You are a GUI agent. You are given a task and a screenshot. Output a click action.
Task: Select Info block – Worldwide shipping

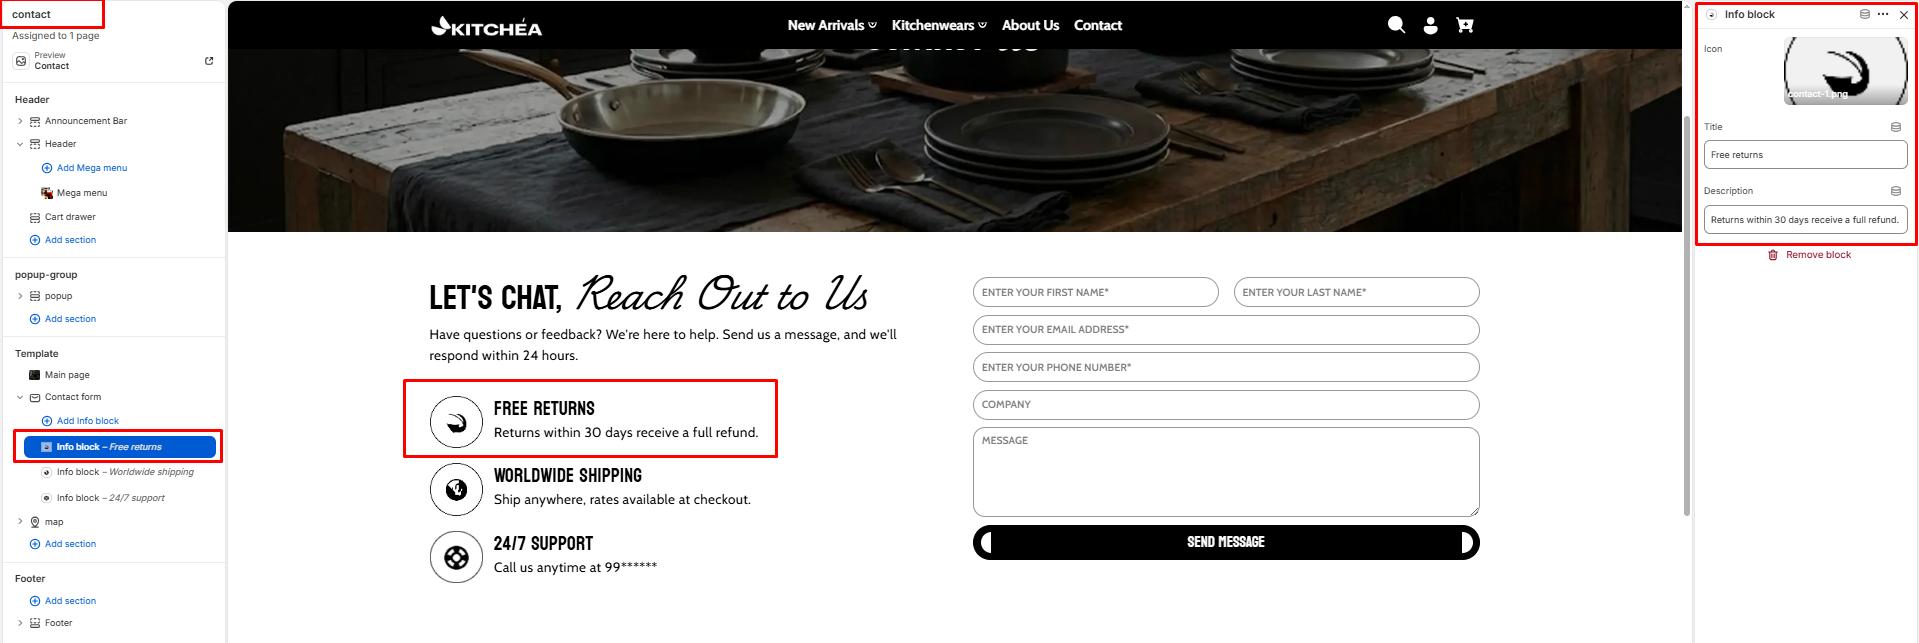[125, 472]
